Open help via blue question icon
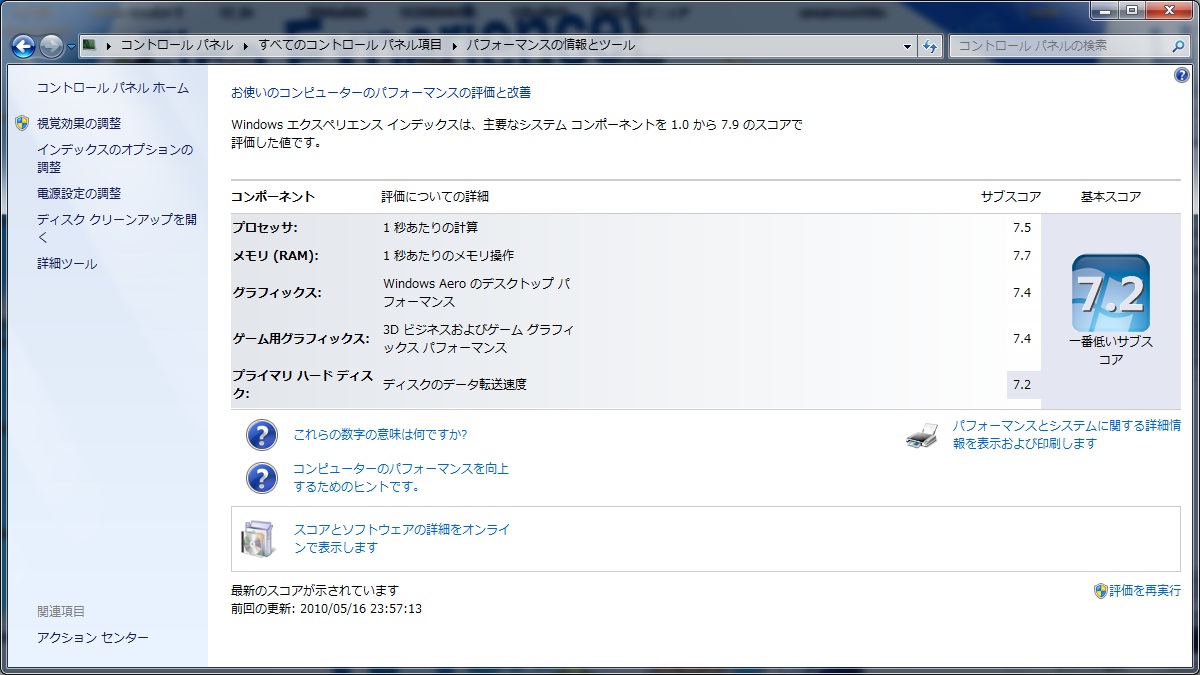The image size is (1200, 675). (1182, 76)
